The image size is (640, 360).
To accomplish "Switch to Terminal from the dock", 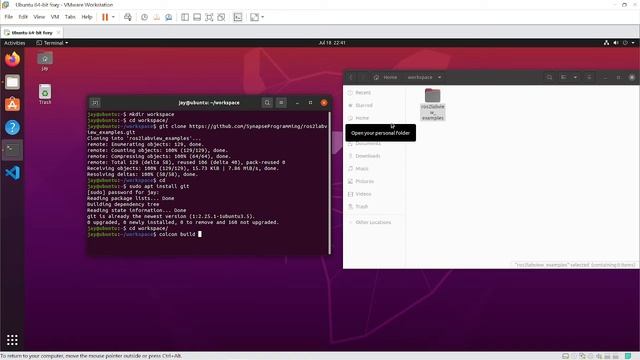I will pos(12,150).
